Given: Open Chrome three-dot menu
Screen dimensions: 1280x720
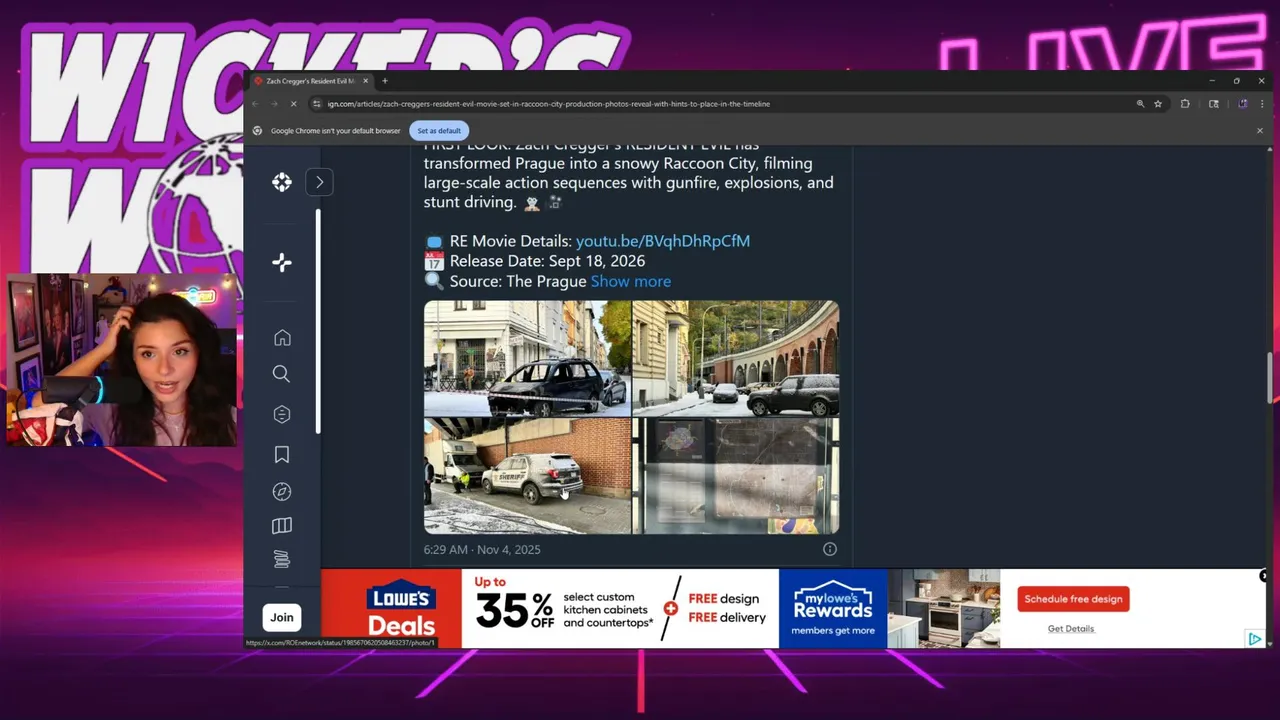Looking at the screenshot, I should [1261, 104].
